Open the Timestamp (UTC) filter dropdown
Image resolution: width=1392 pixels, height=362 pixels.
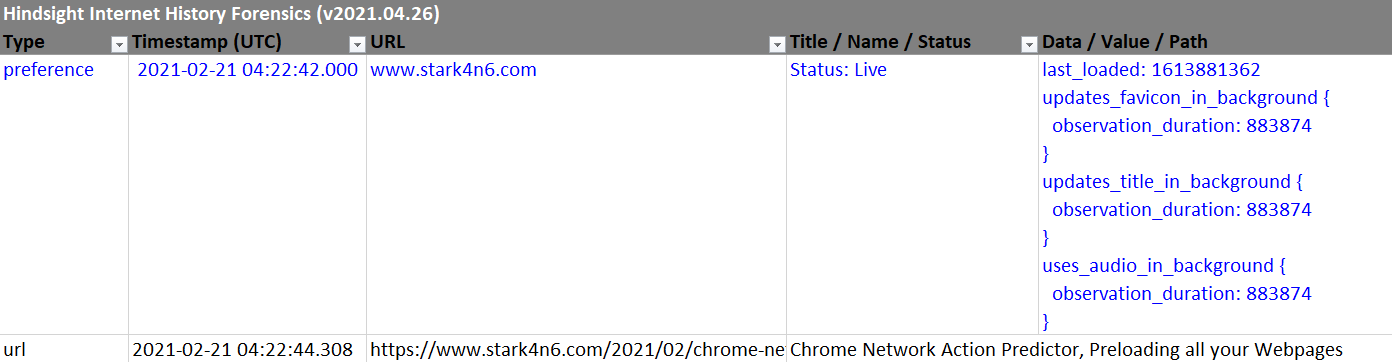point(357,44)
